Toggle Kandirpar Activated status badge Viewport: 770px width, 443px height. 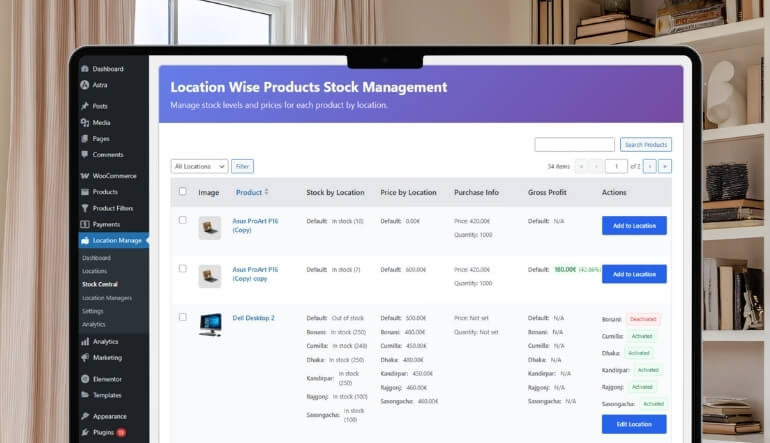(648, 370)
